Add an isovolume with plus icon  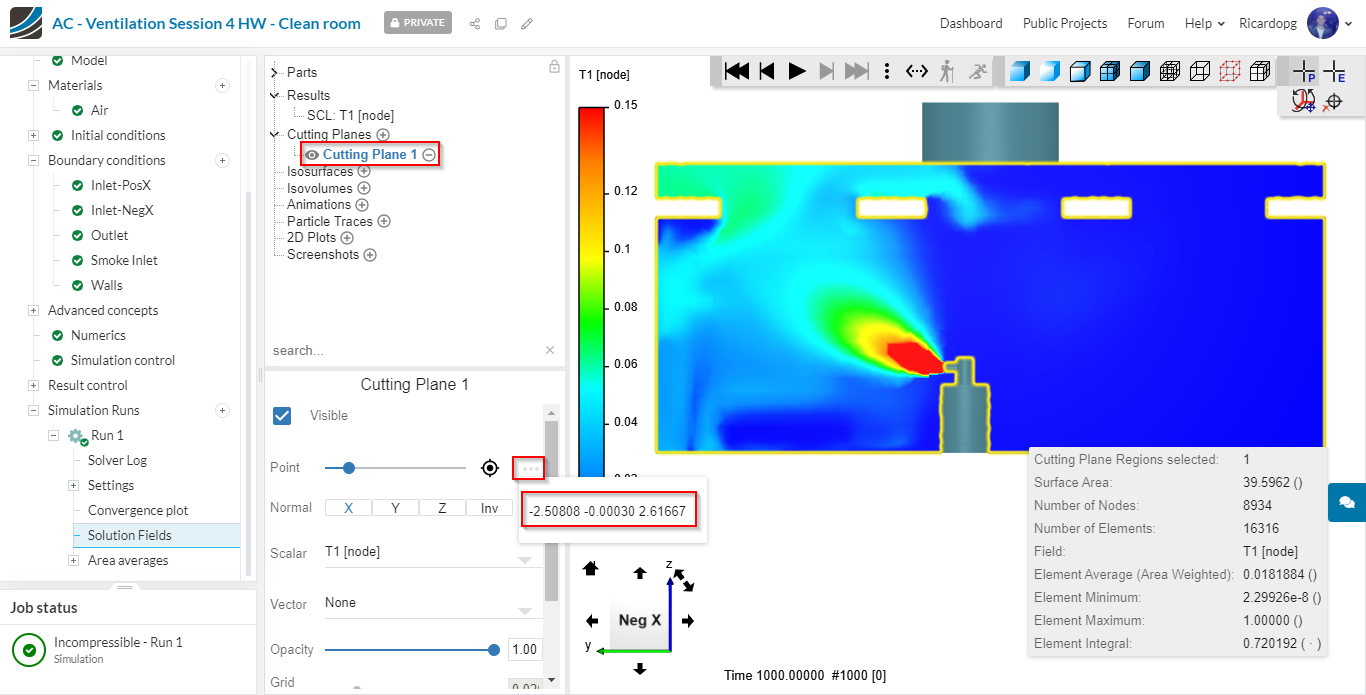coord(364,188)
